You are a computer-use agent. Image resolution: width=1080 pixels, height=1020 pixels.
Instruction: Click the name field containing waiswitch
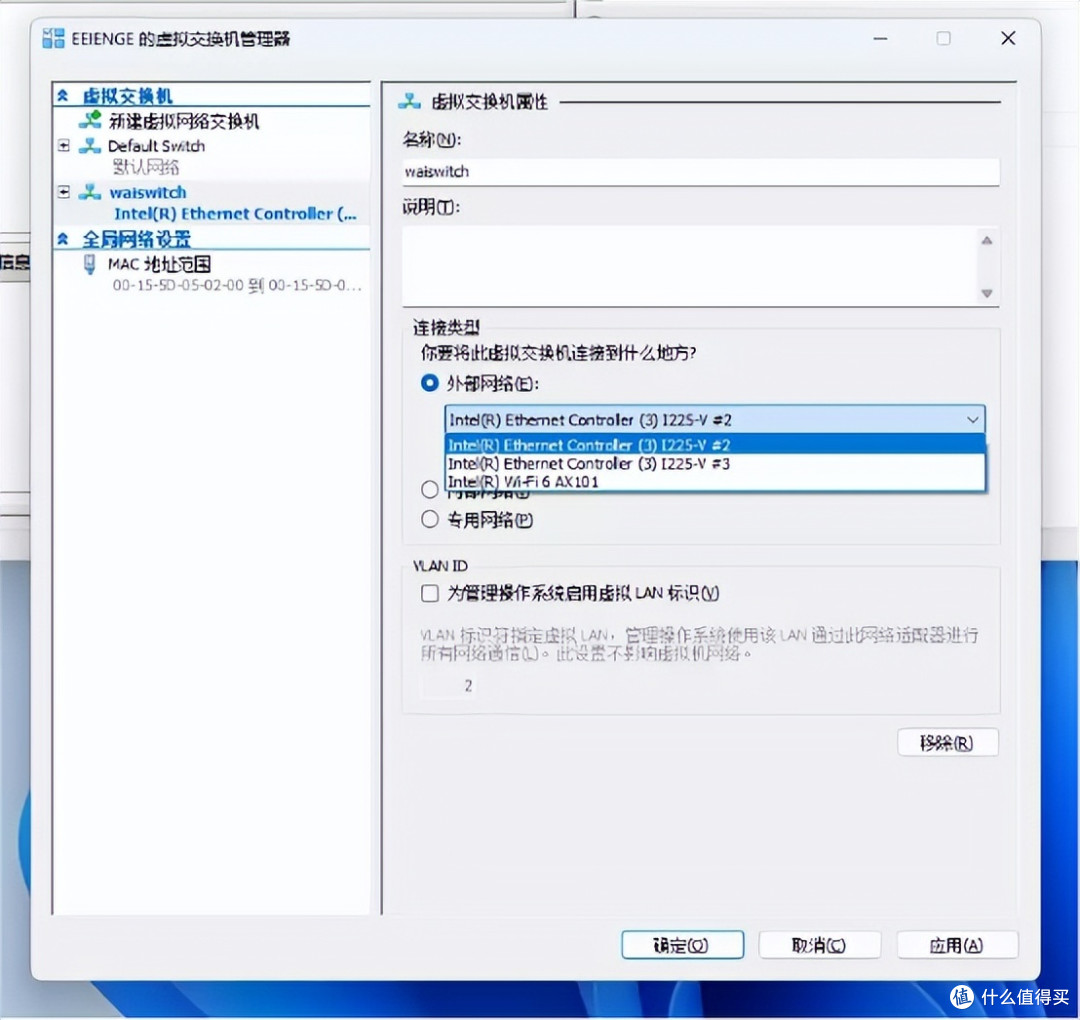pyautogui.click(x=700, y=171)
